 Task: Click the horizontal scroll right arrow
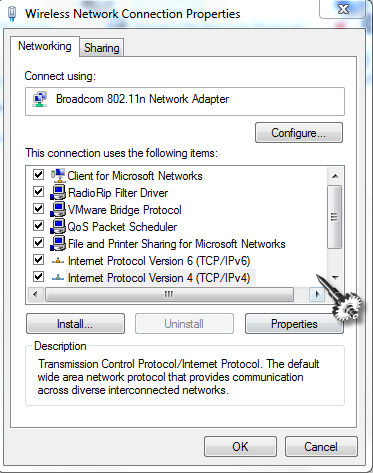coord(317,294)
